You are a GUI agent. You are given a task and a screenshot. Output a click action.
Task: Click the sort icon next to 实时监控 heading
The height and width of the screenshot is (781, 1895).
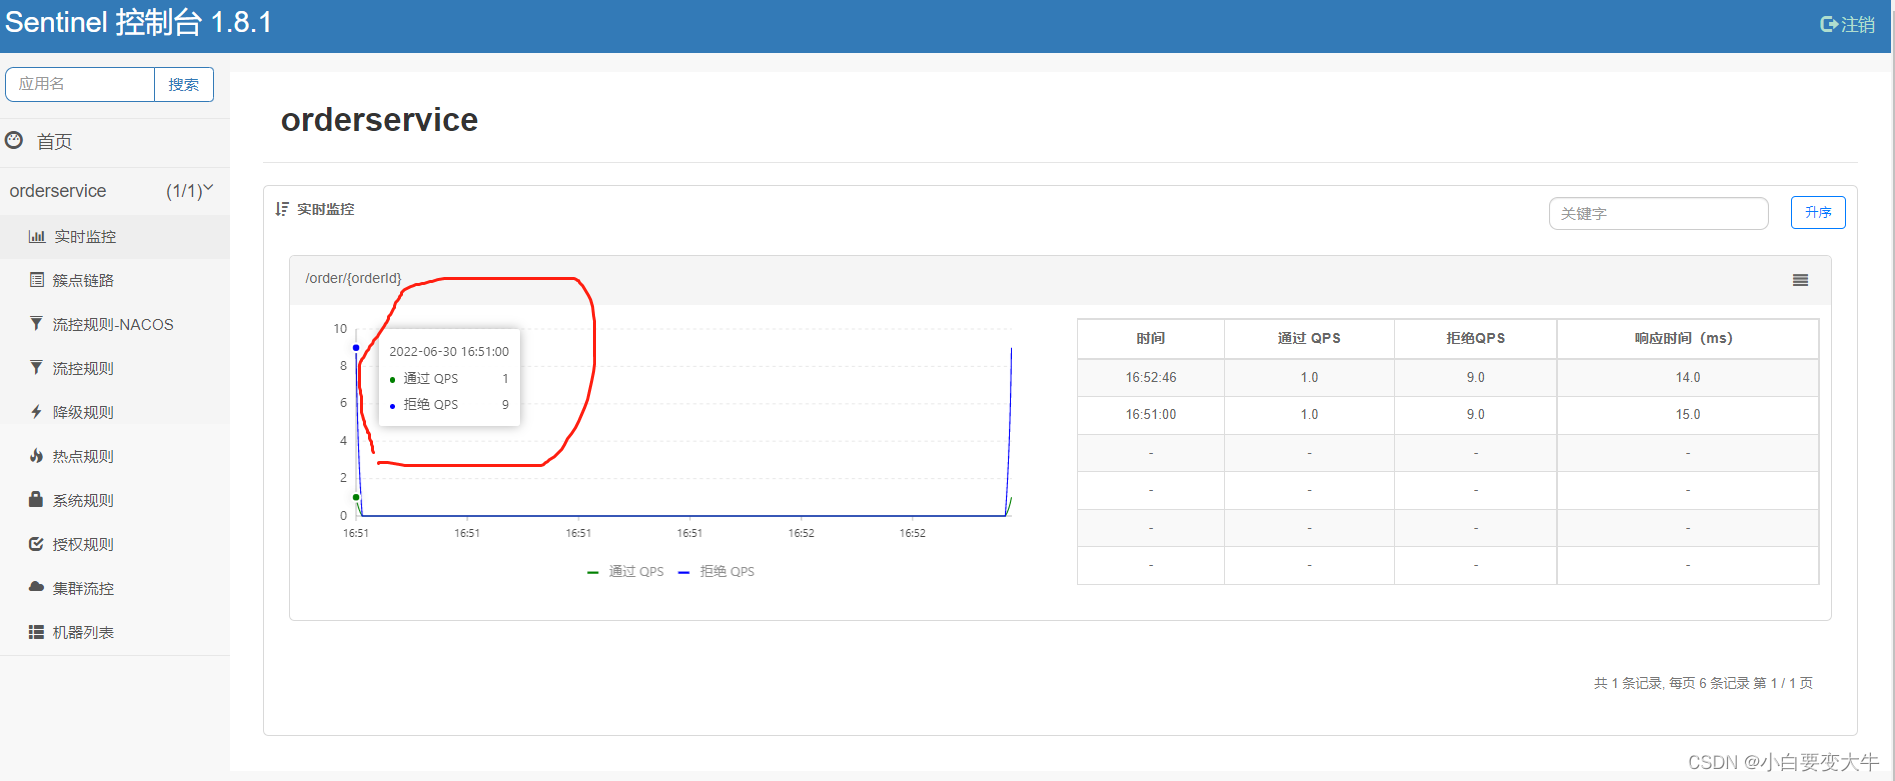click(282, 209)
